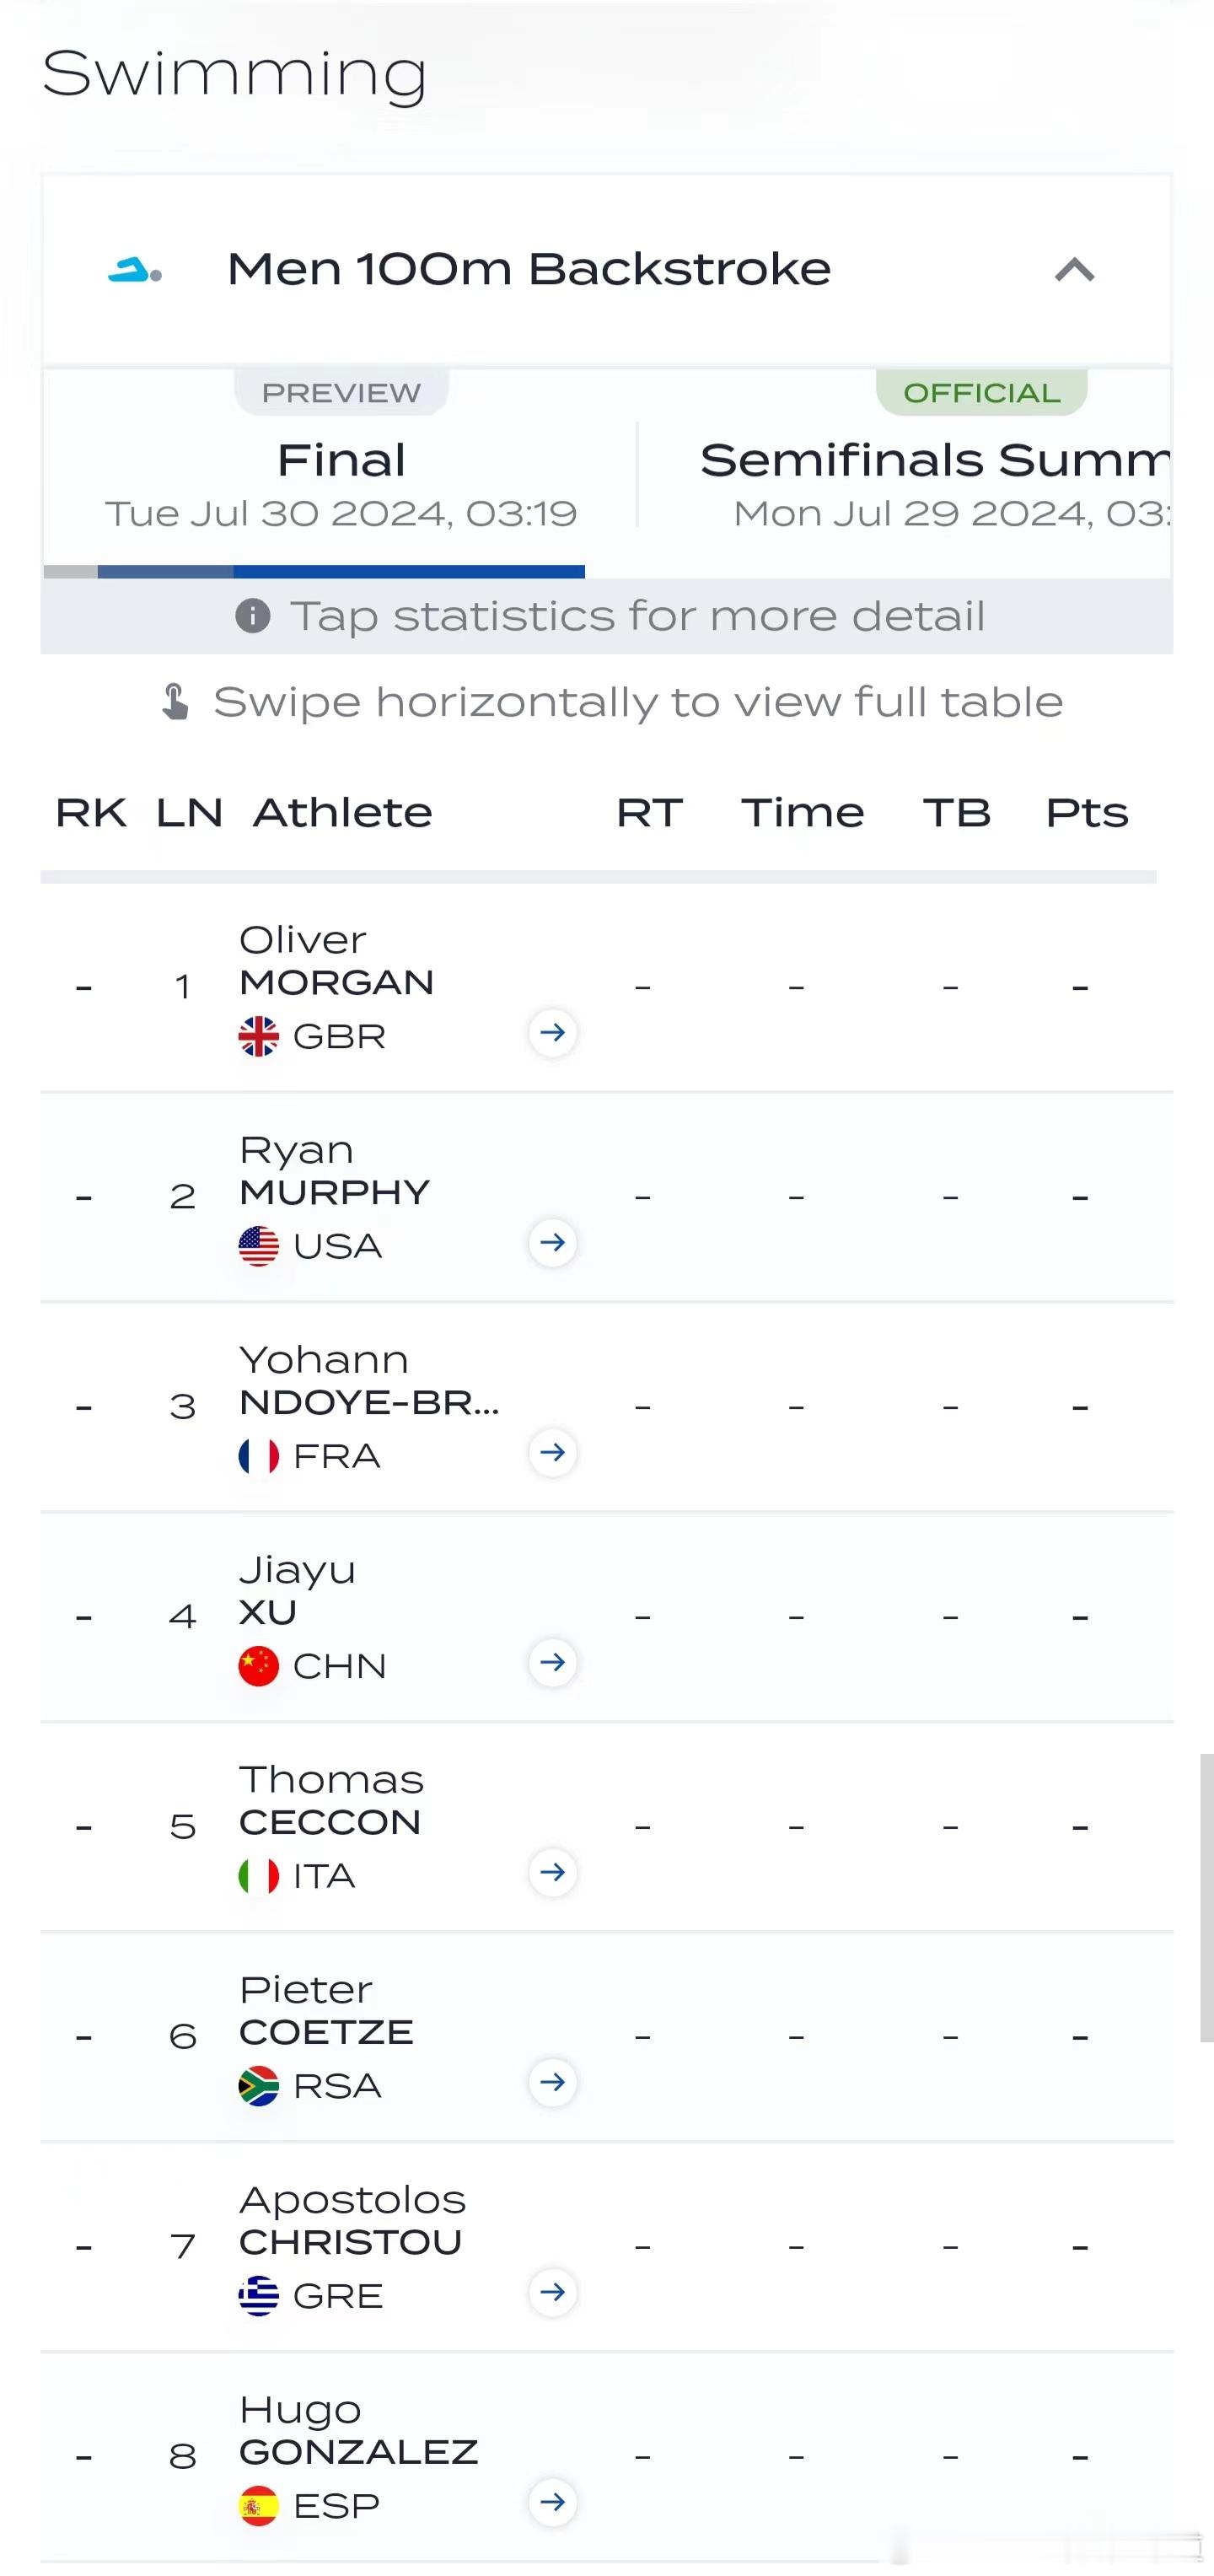Open Oliver Morgan's athlete arrow icon
This screenshot has width=1214, height=2576.
click(552, 1033)
